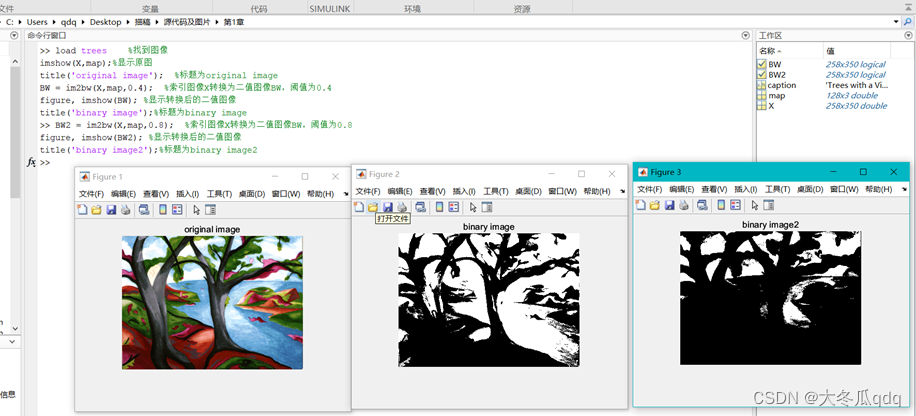
Task: Click Open File icon in Figure 1
Action: 96,210
